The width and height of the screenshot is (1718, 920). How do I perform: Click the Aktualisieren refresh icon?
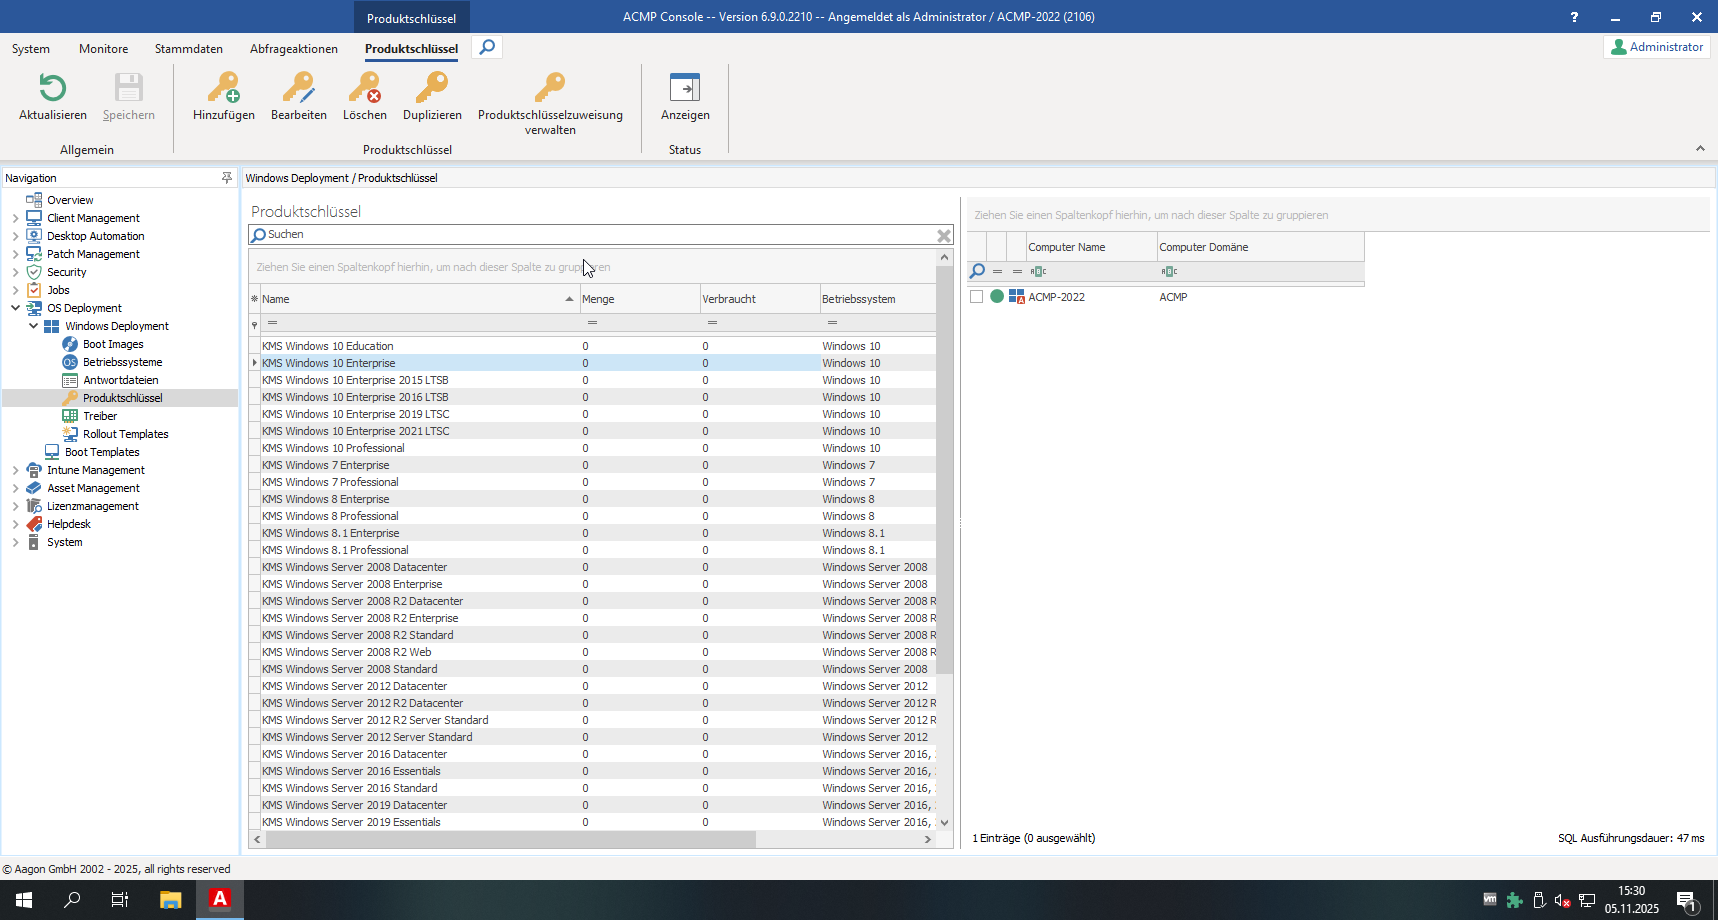pos(52,89)
